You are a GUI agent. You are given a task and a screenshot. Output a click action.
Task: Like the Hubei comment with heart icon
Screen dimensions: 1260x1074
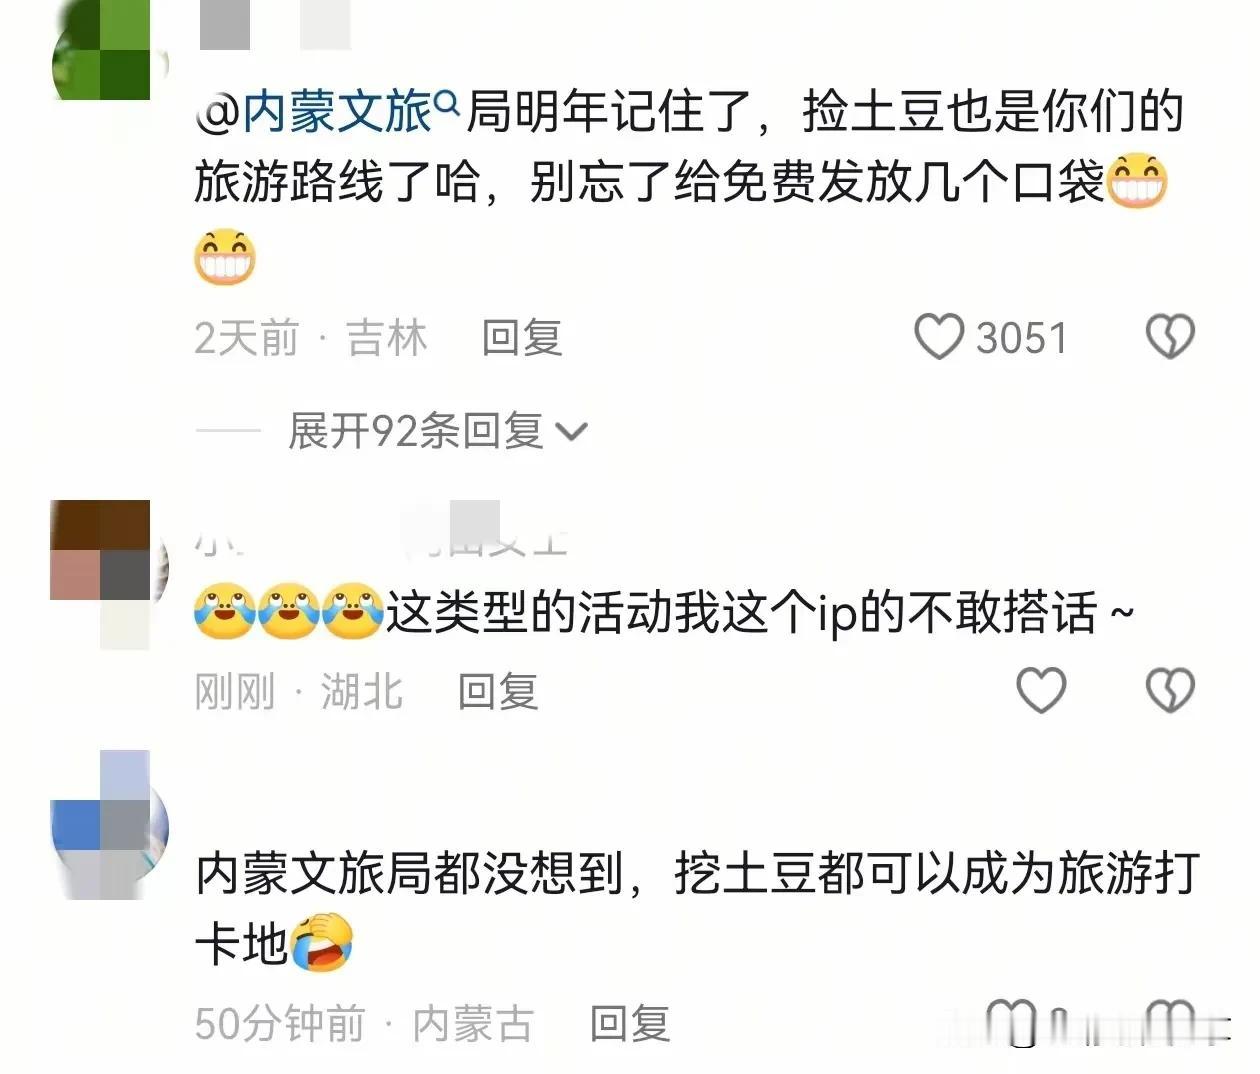pos(1041,690)
